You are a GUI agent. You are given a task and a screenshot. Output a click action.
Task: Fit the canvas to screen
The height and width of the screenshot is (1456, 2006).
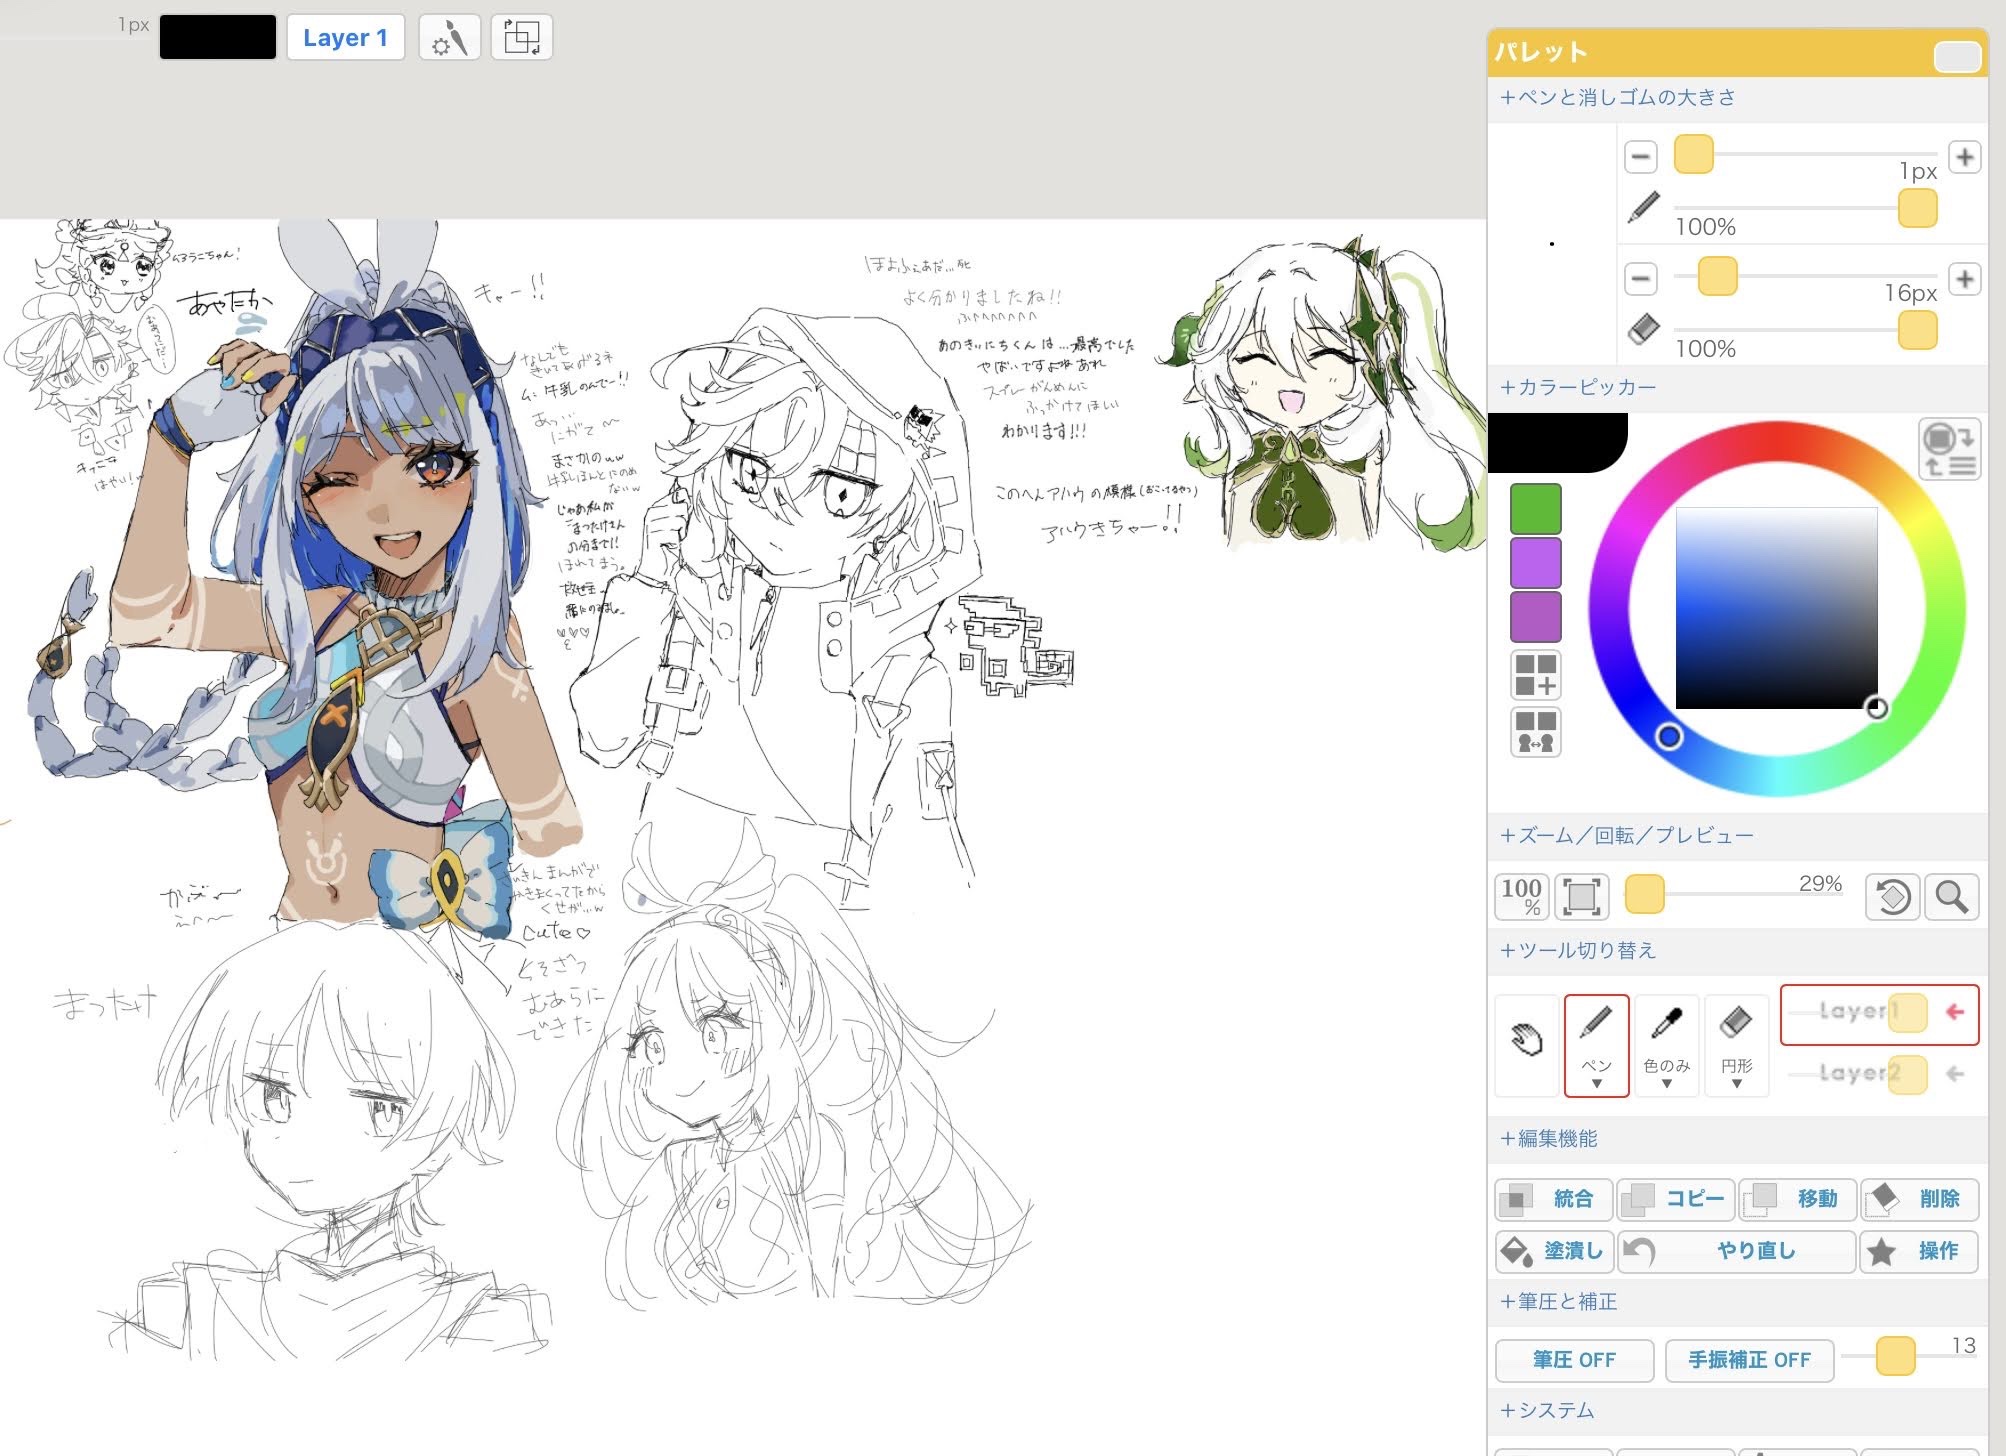[x=1581, y=897]
